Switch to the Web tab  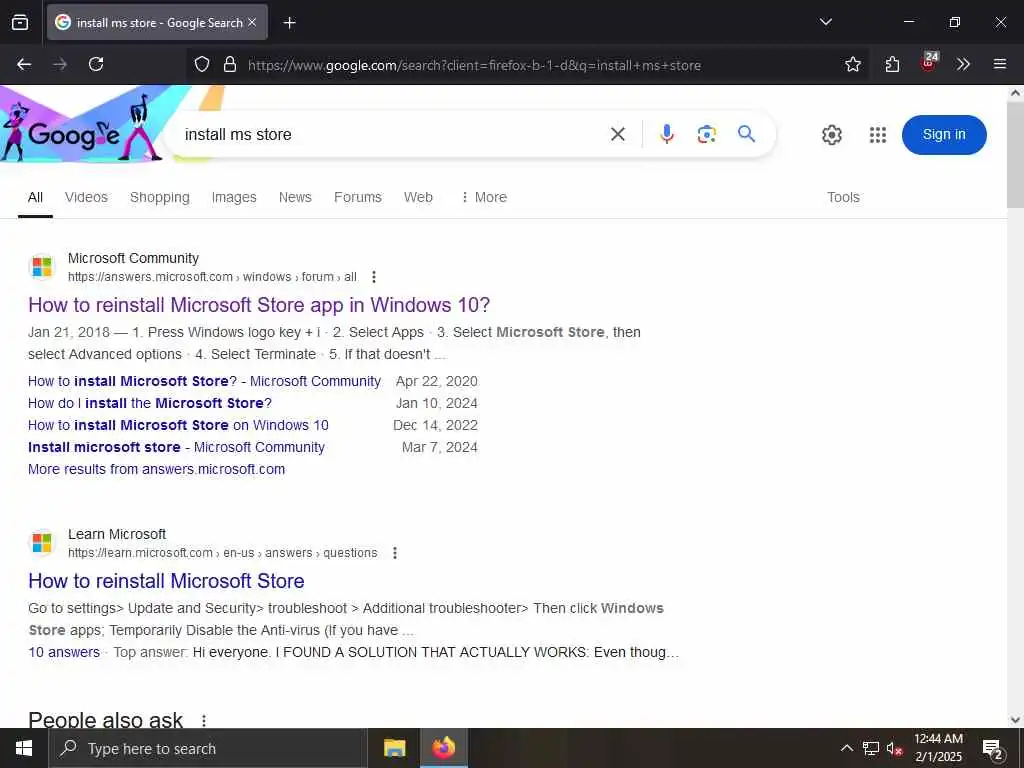pos(418,197)
